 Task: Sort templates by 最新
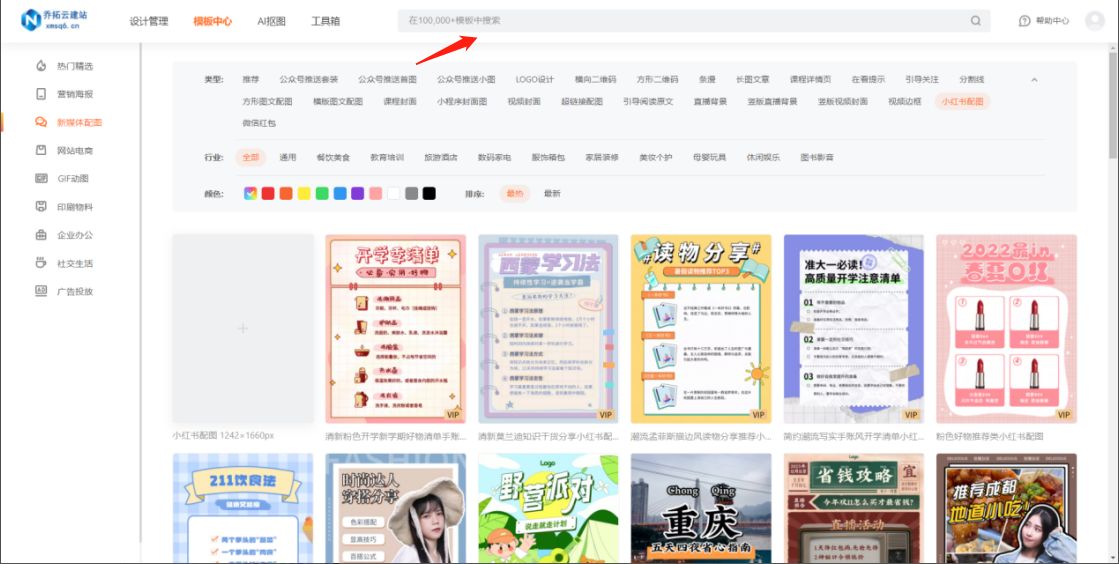[552, 193]
